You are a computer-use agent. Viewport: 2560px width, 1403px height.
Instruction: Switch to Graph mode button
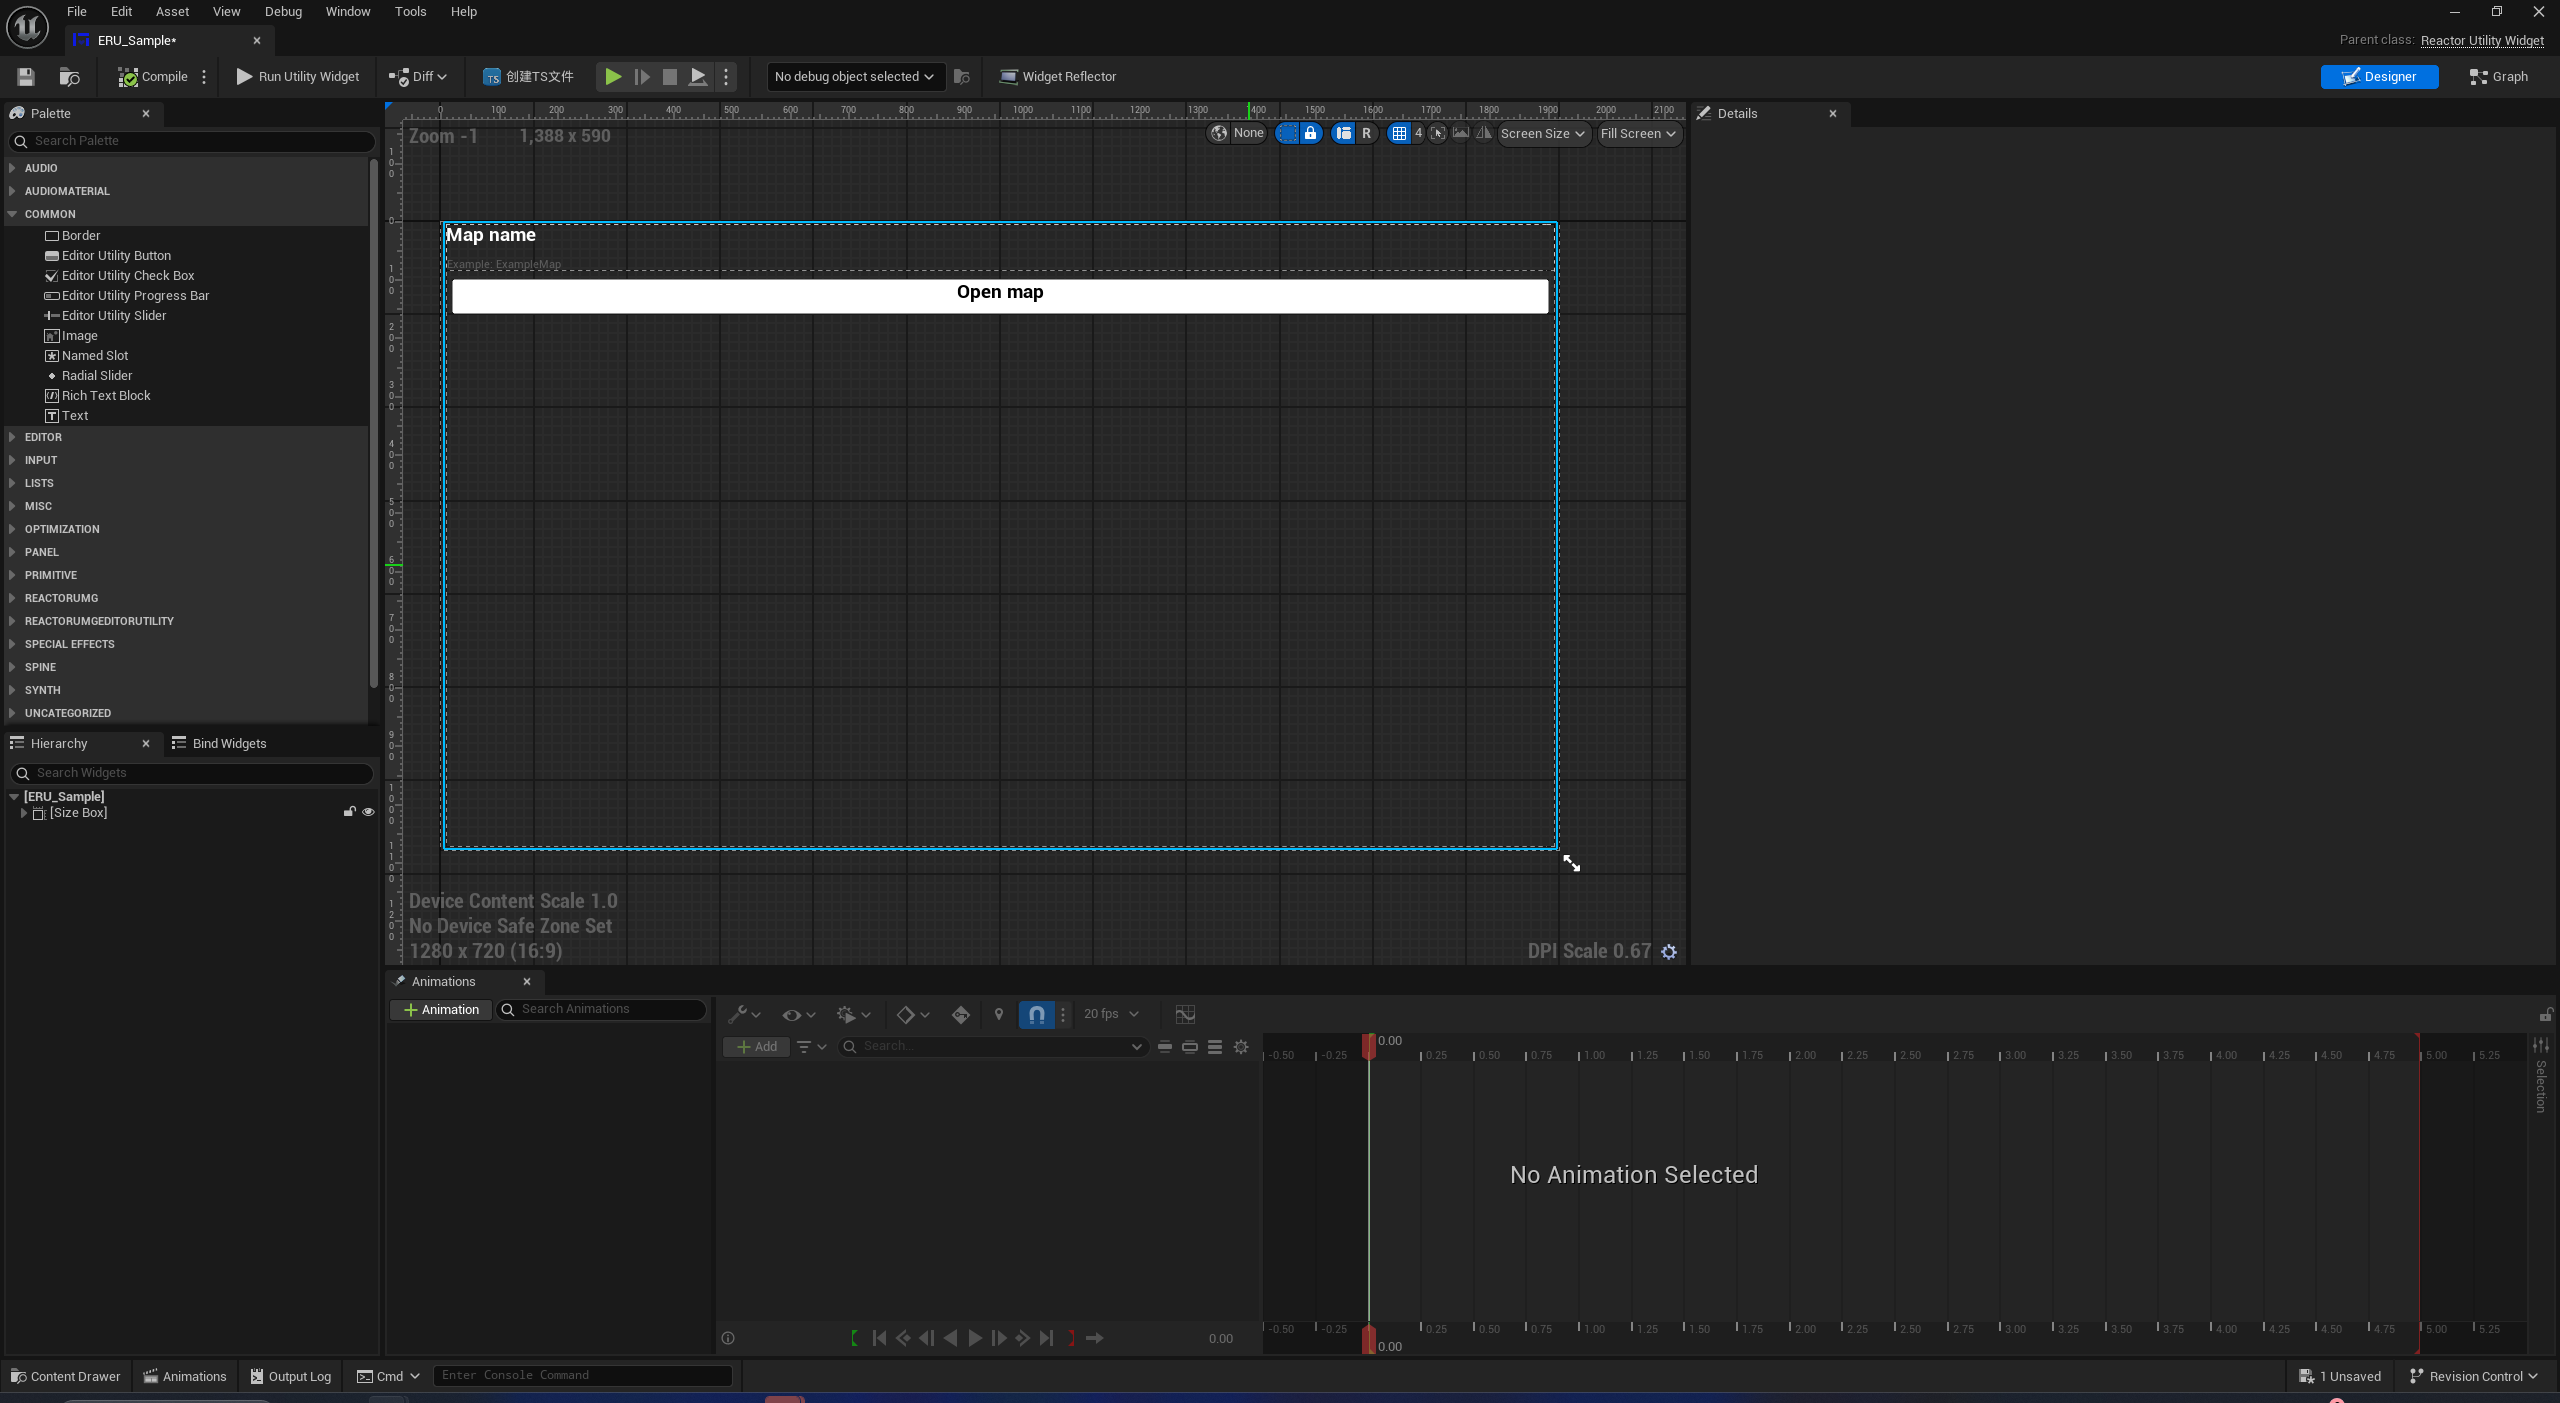click(2498, 77)
